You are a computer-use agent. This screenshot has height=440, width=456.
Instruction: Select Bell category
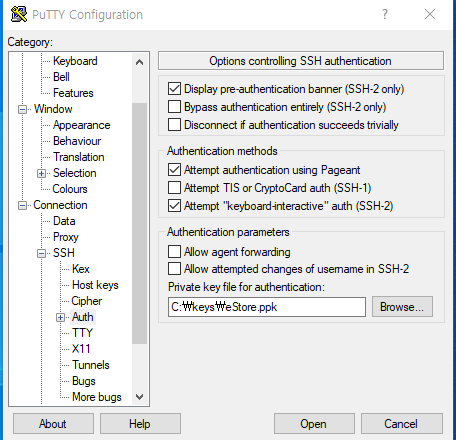(x=61, y=77)
